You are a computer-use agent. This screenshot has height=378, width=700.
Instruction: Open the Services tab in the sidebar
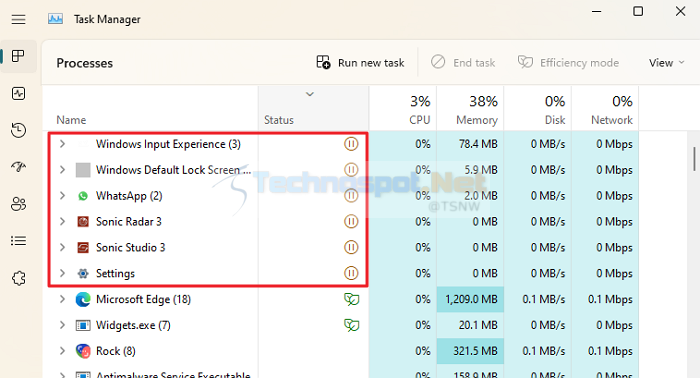(x=18, y=278)
